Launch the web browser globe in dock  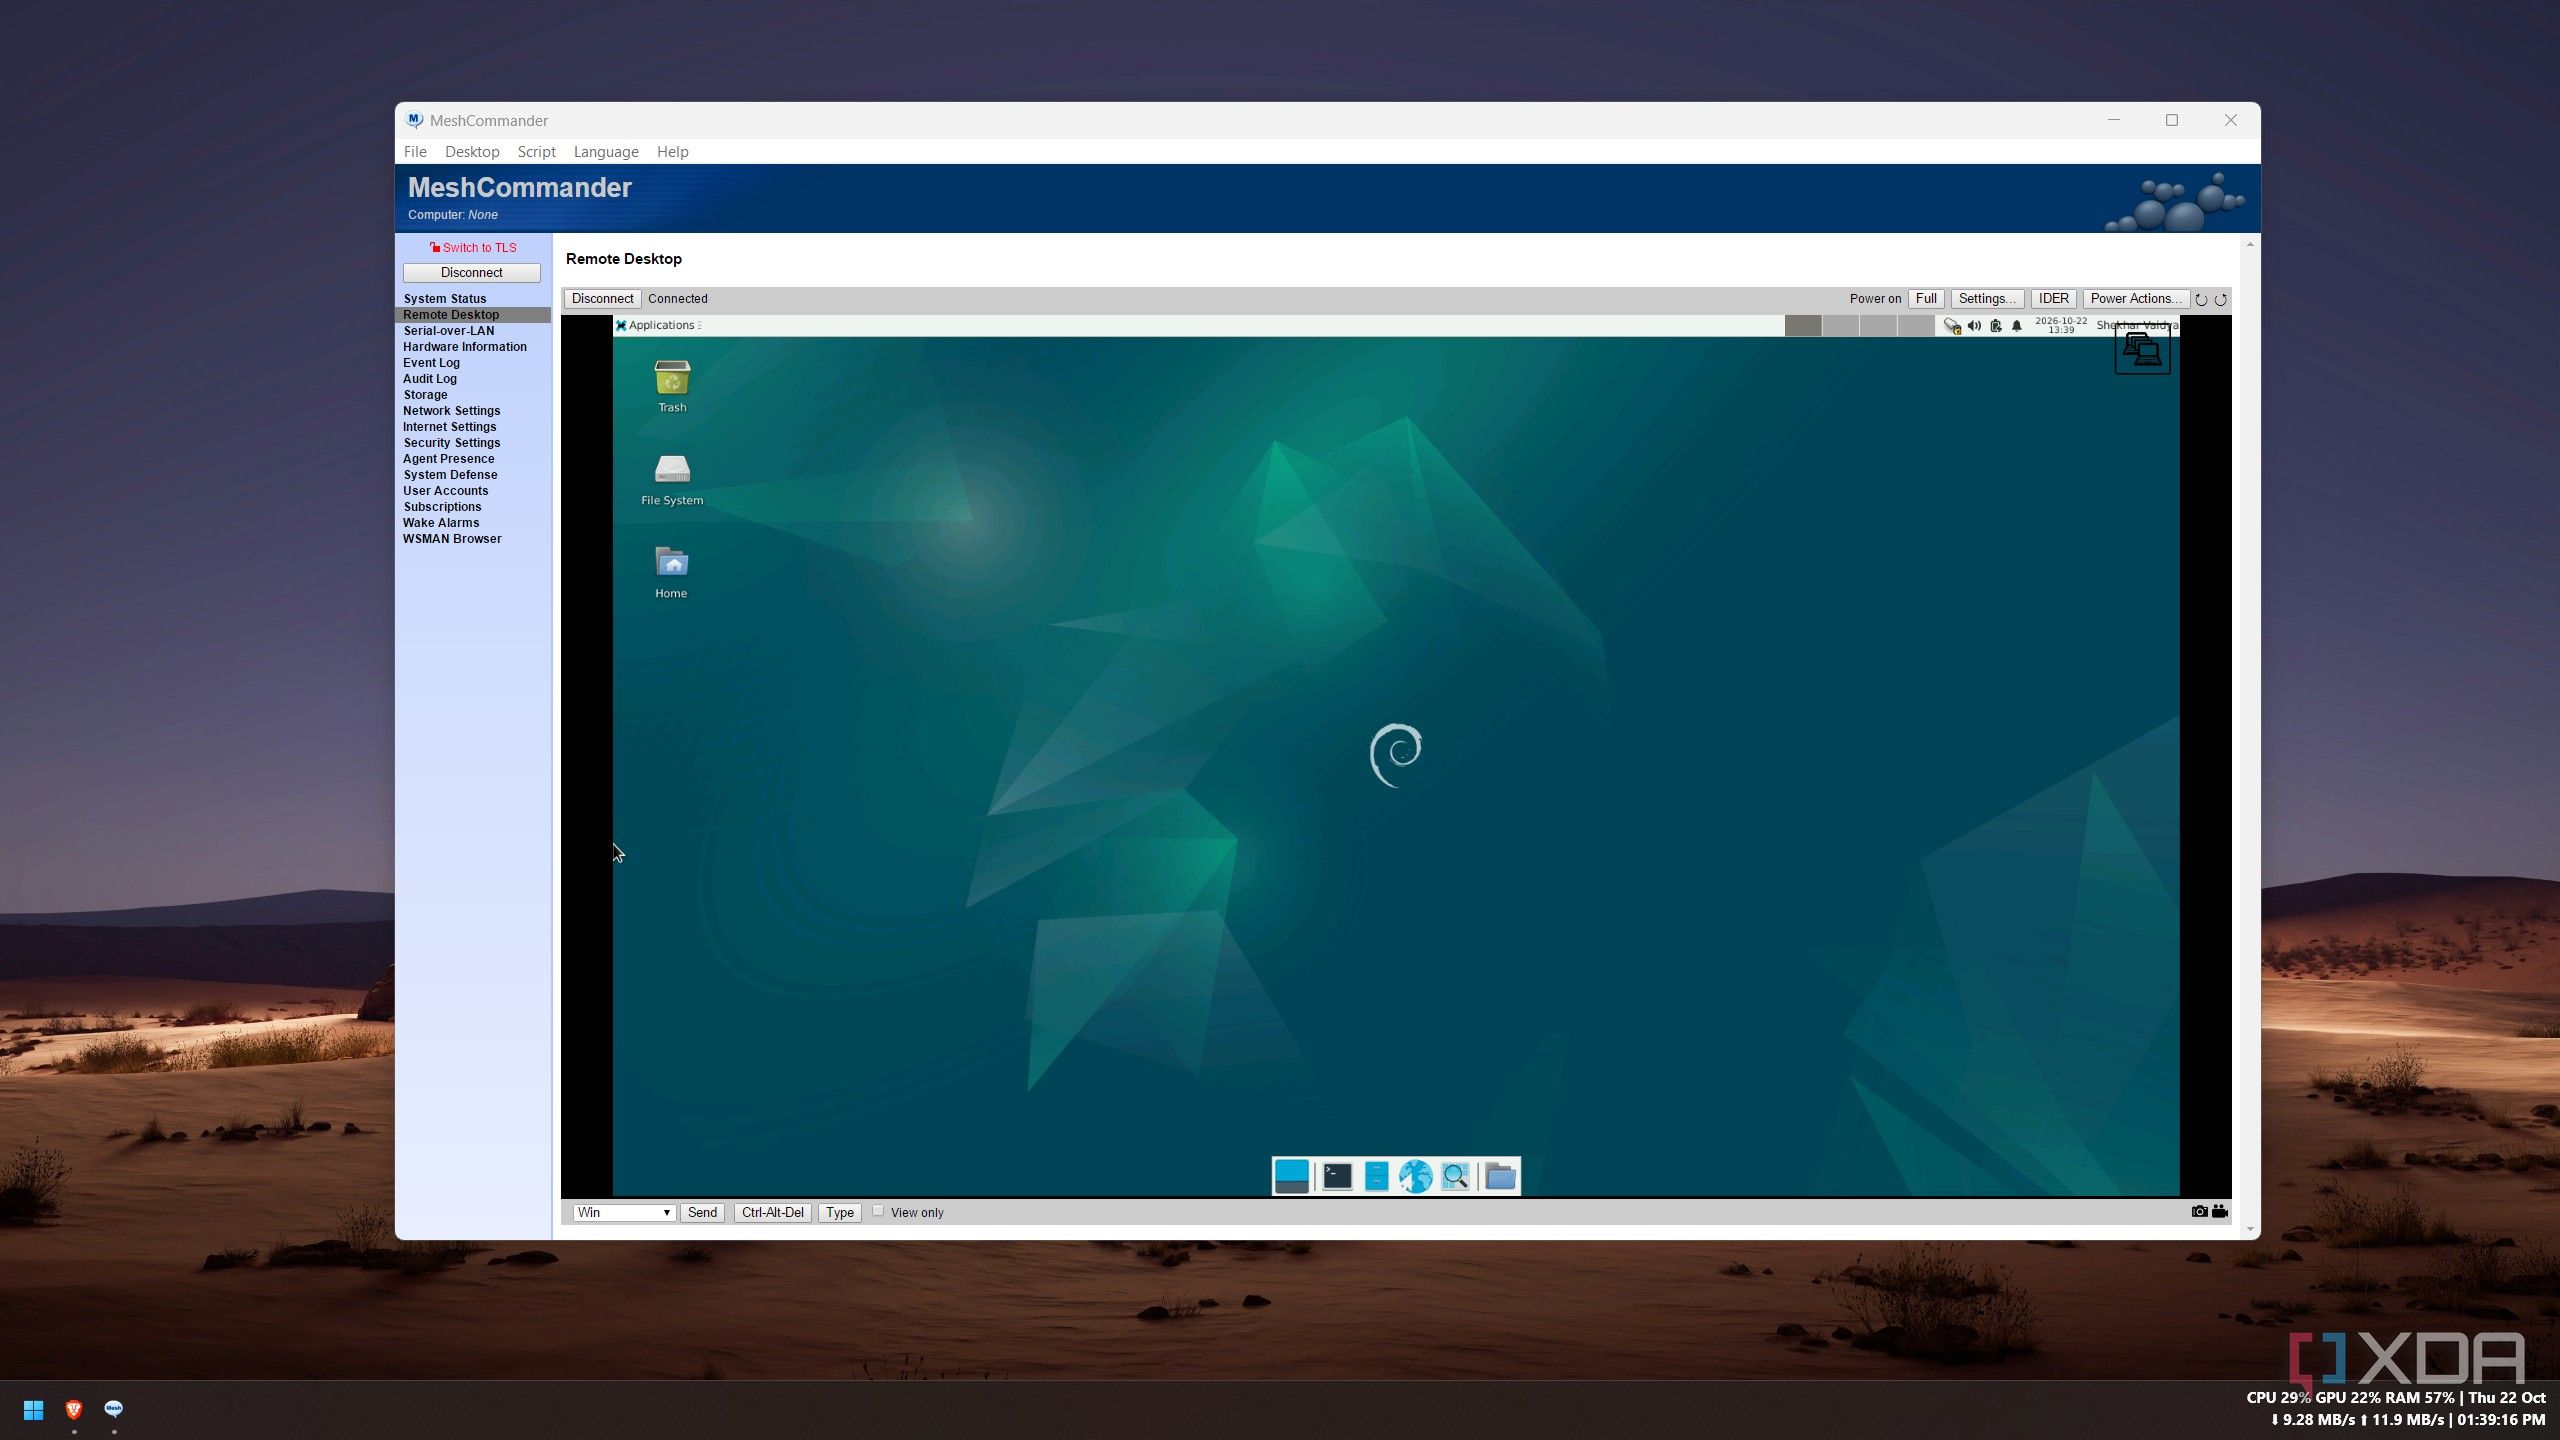coord(1415,1176)
